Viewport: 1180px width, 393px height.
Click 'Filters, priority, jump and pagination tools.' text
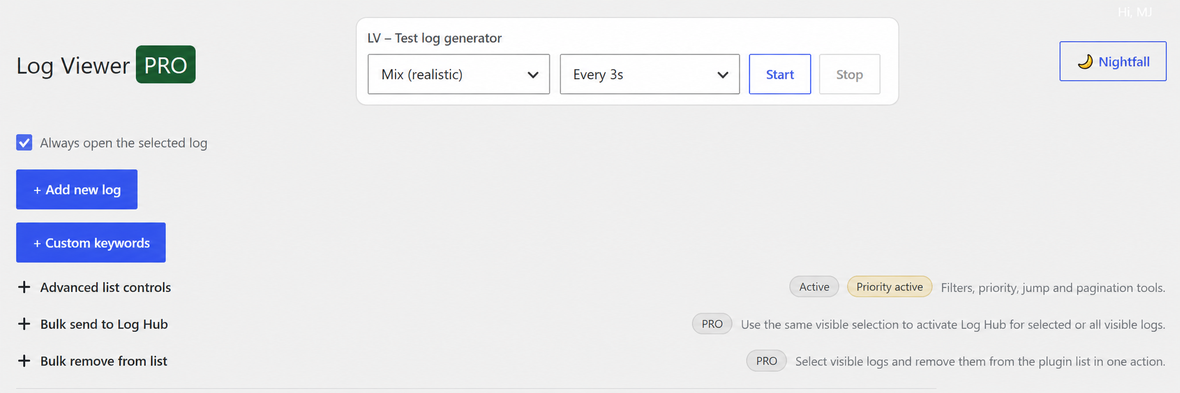click(1053, 288)
